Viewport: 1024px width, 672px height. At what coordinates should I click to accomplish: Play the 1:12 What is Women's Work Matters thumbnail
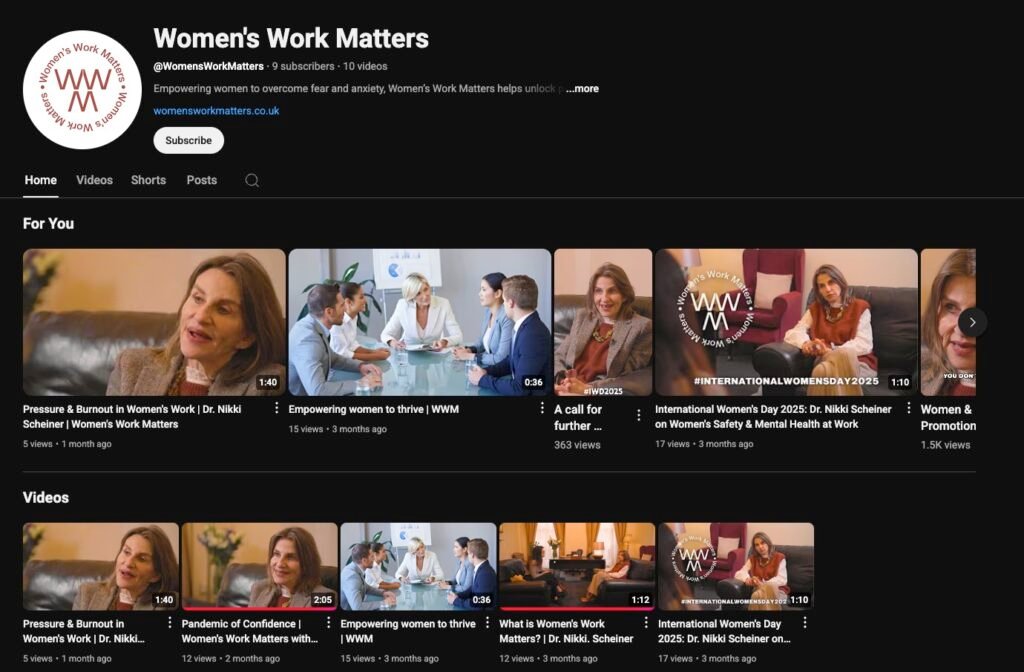coord(577,566)
